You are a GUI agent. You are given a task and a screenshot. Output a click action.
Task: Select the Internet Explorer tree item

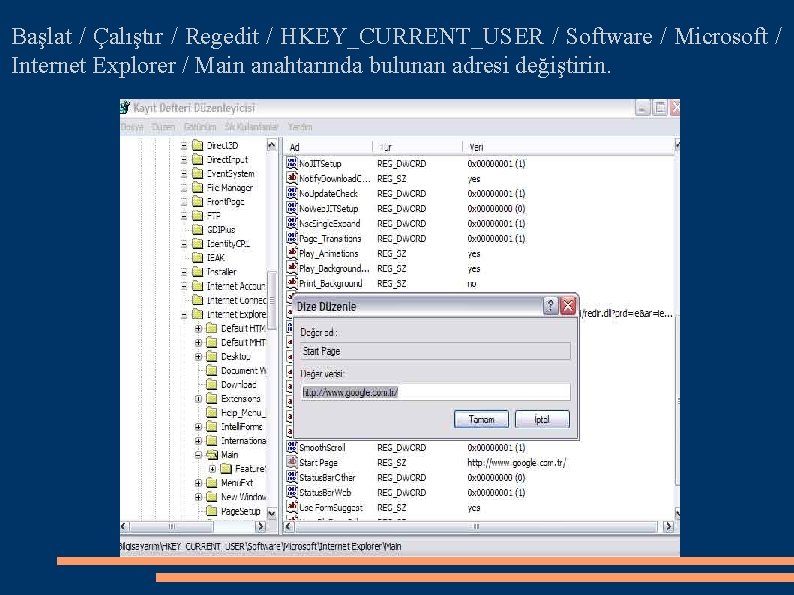[236, 314]
